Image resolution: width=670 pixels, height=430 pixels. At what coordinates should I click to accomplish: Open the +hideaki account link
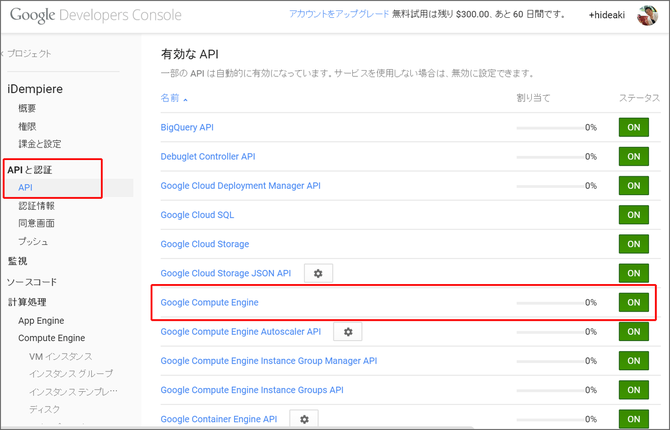(x=607, y=15)
